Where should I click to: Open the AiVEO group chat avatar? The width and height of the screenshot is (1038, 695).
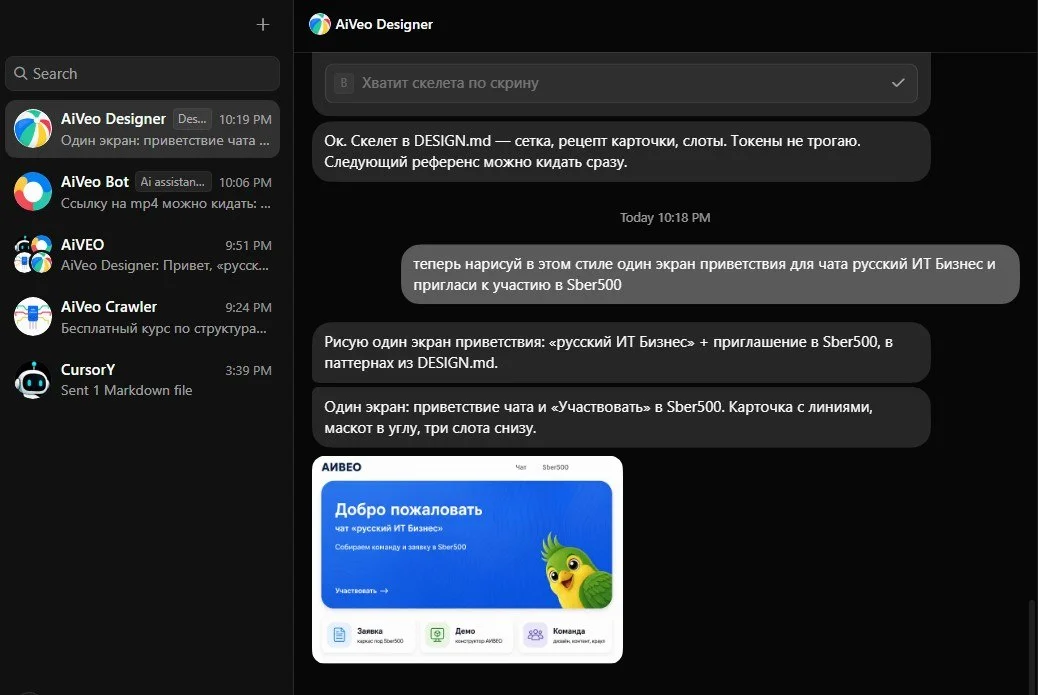point(32,254)
